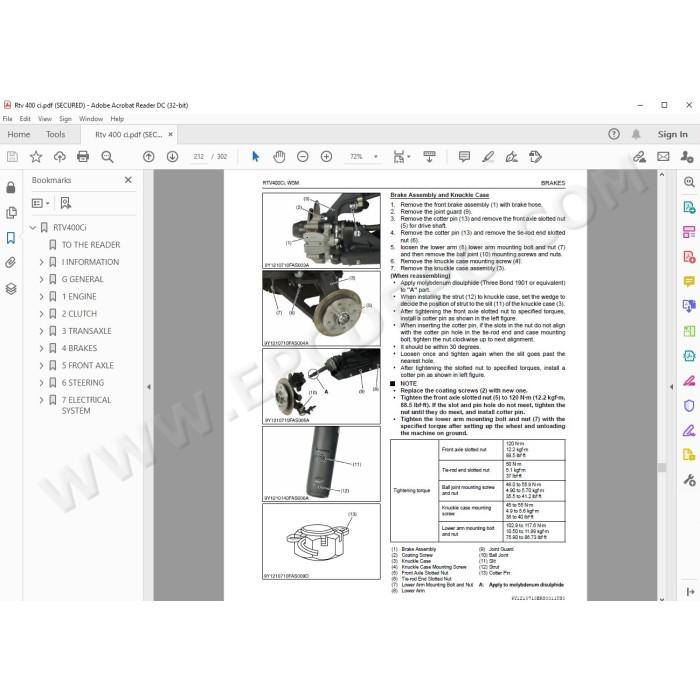Open the yellow Comment tool in the right pane
This screenshot has width=700, height=700.
click(689, 281)
